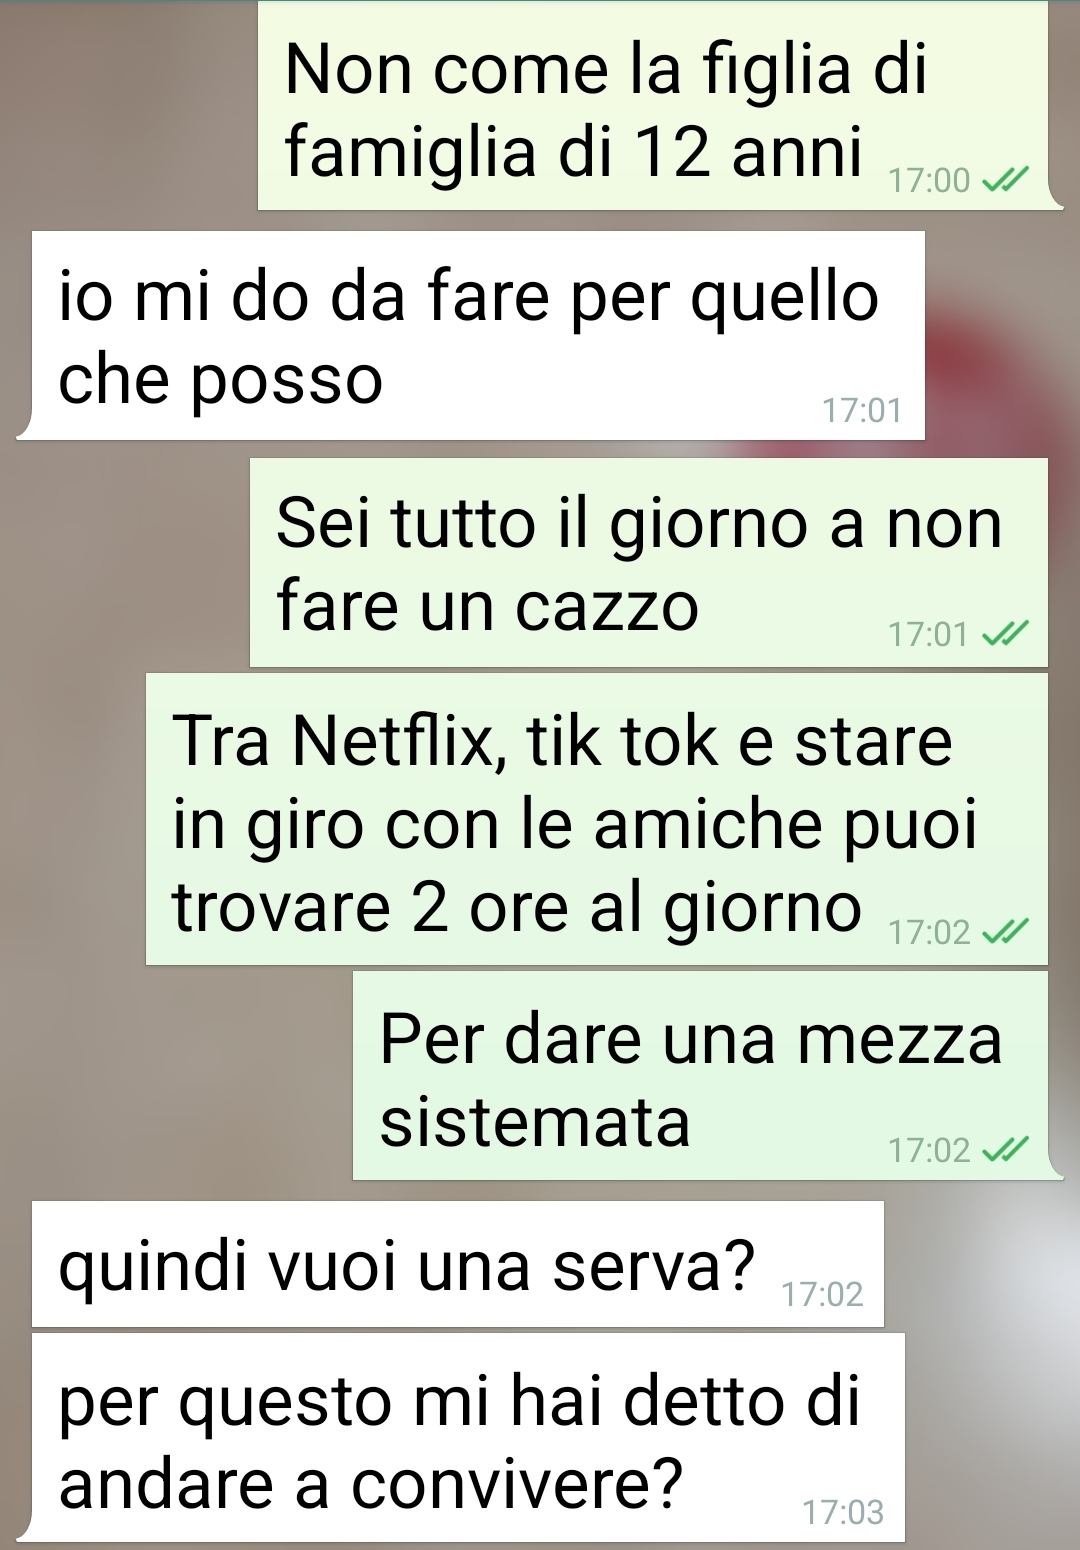Select message 'Non come la figlia di famiglia'

(659, 106)
